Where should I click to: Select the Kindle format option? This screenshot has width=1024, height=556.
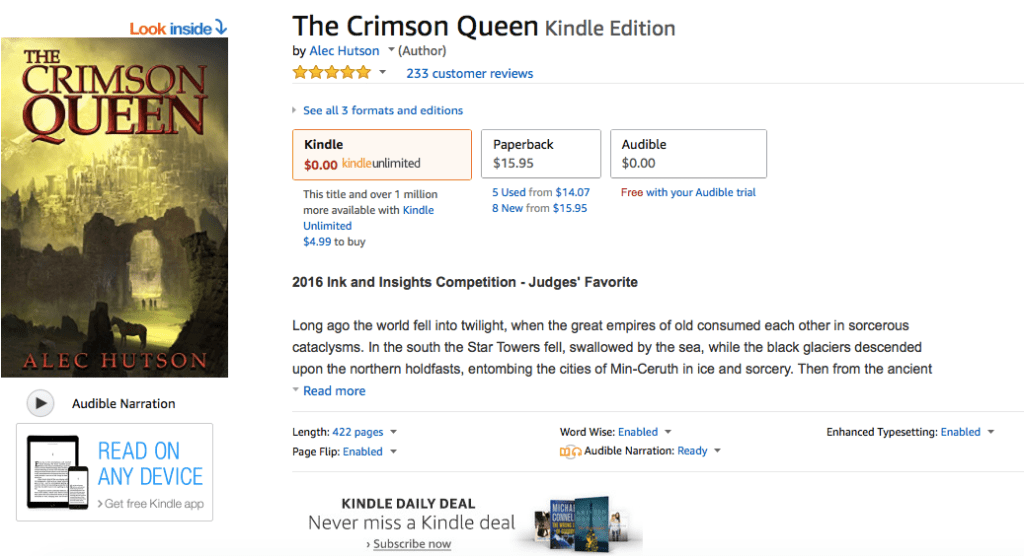381,154
